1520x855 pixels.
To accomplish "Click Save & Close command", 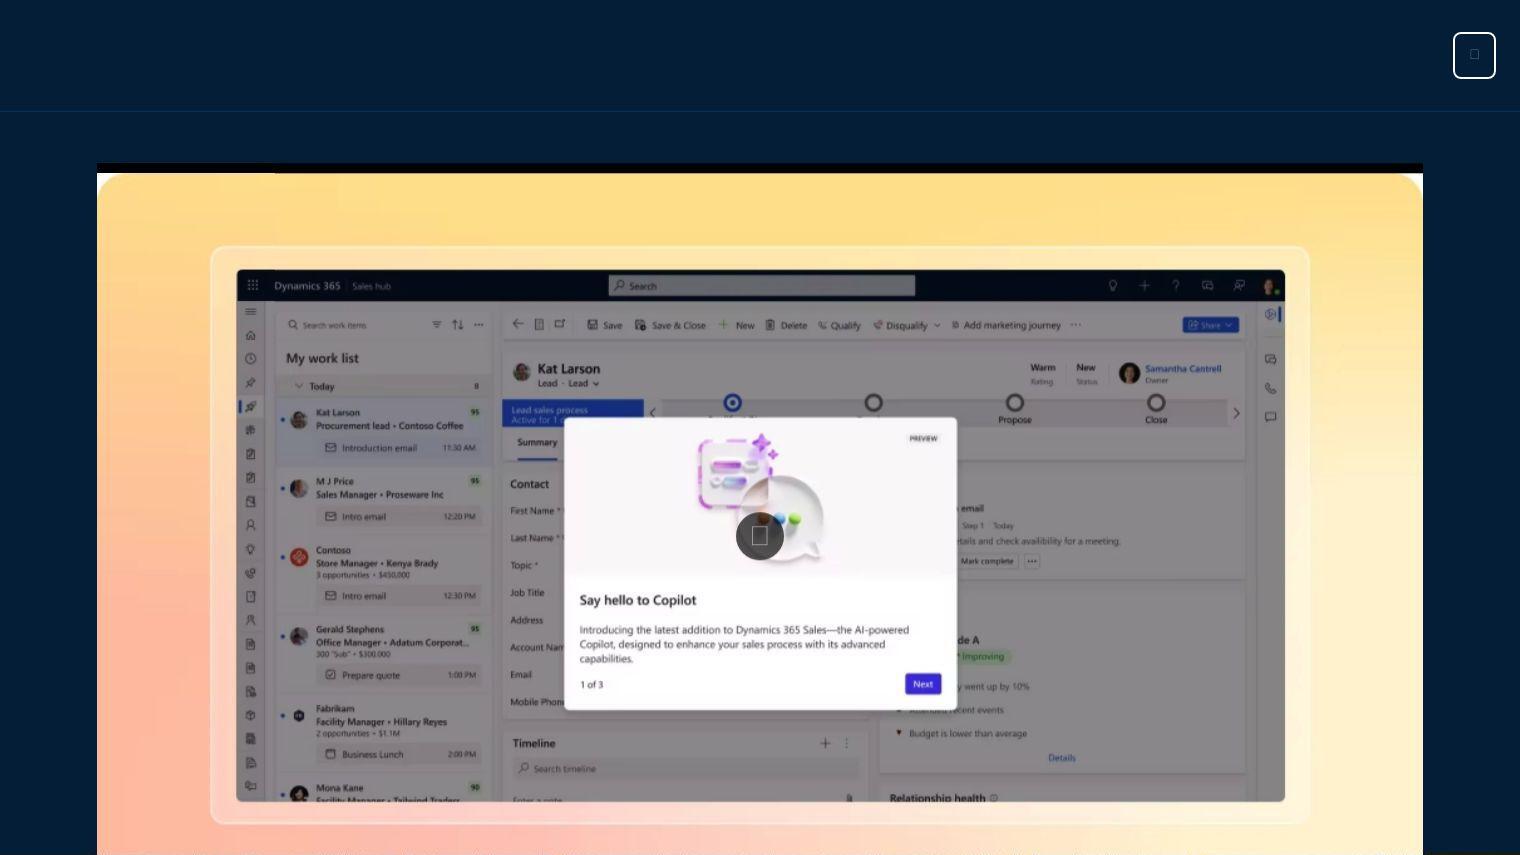I will [x=670, y=325].
